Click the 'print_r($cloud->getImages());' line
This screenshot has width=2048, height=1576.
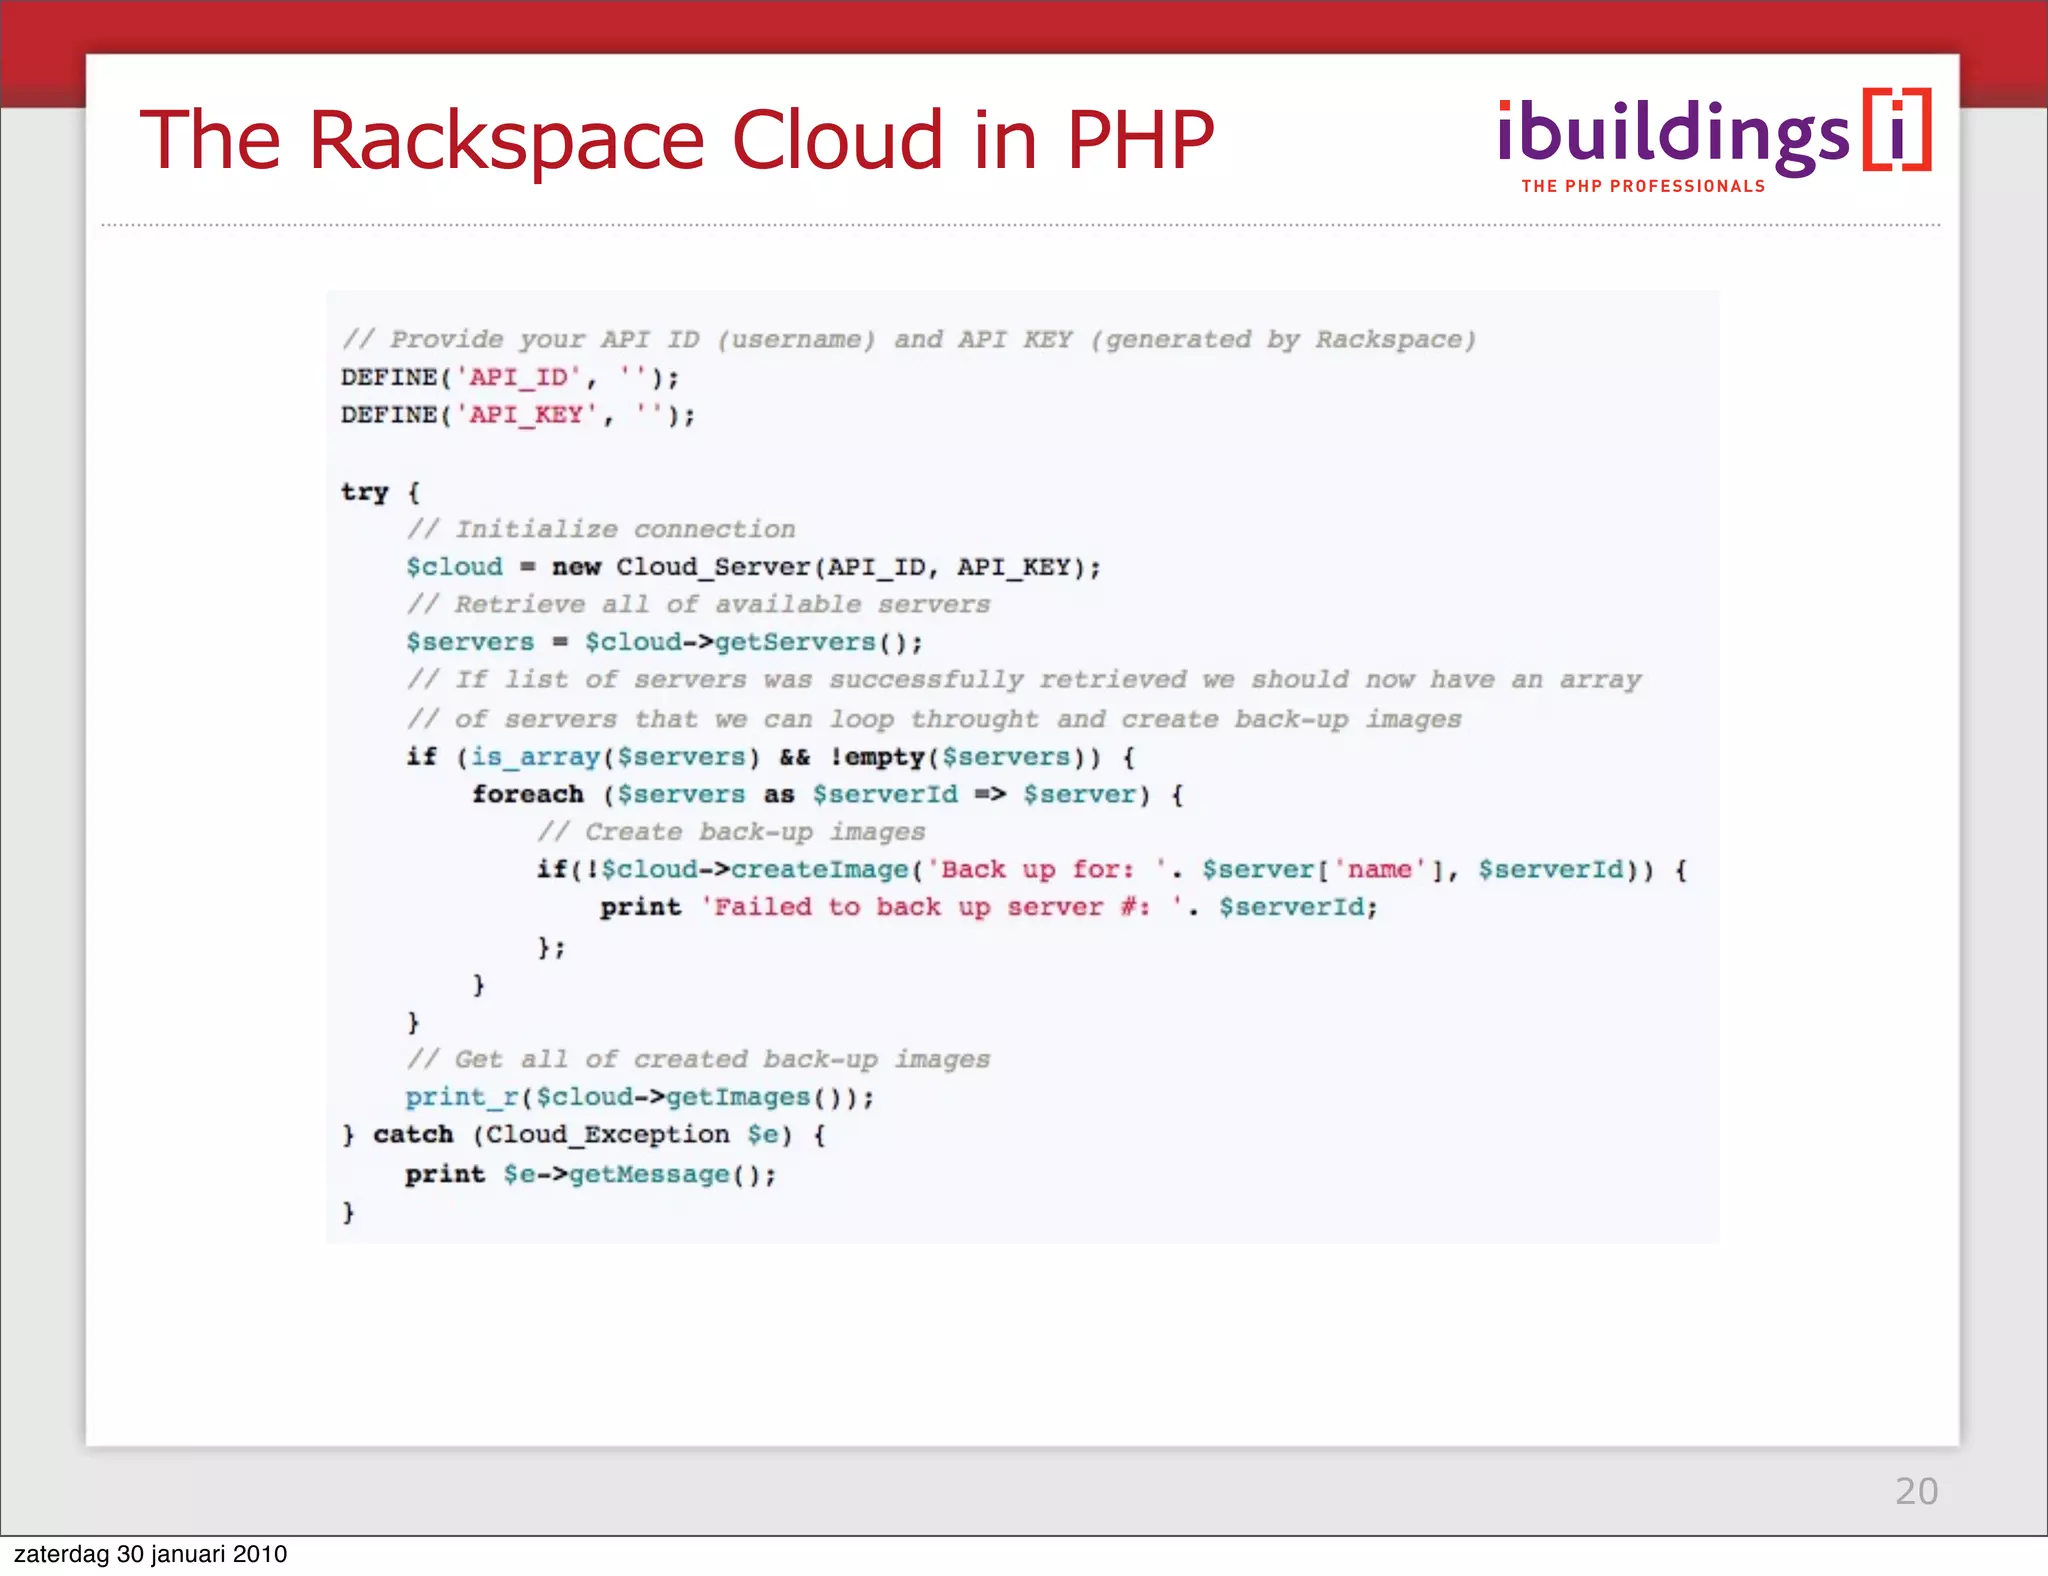[640, 1097]
